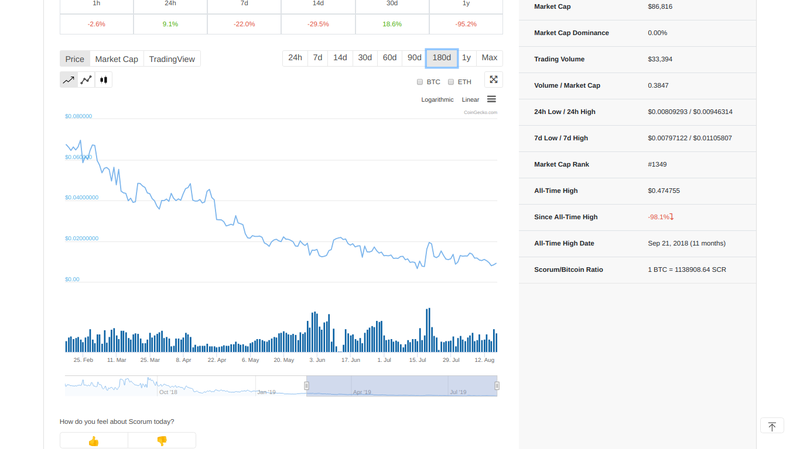Click the $33,394 trading volume value
Image resolution: width=800 pixels, height=449 pixels.
tap(660, 59)
